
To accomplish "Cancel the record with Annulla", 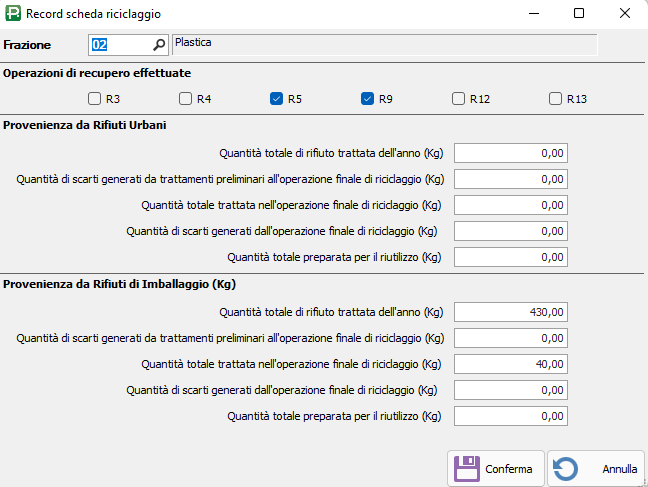I will pyautogui.click(x=595, y=468).
